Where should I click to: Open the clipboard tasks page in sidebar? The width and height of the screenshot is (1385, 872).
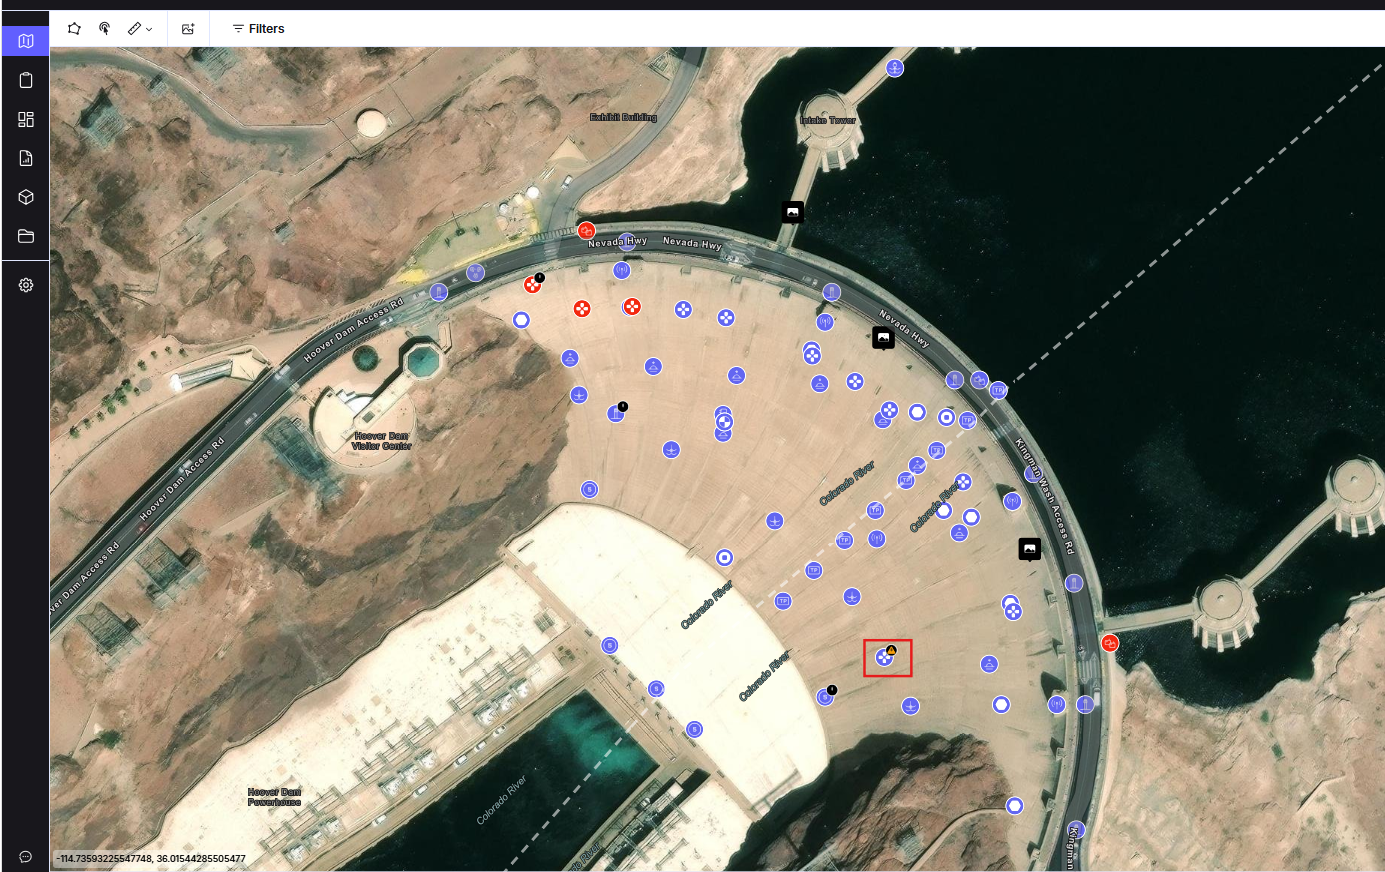26,80
